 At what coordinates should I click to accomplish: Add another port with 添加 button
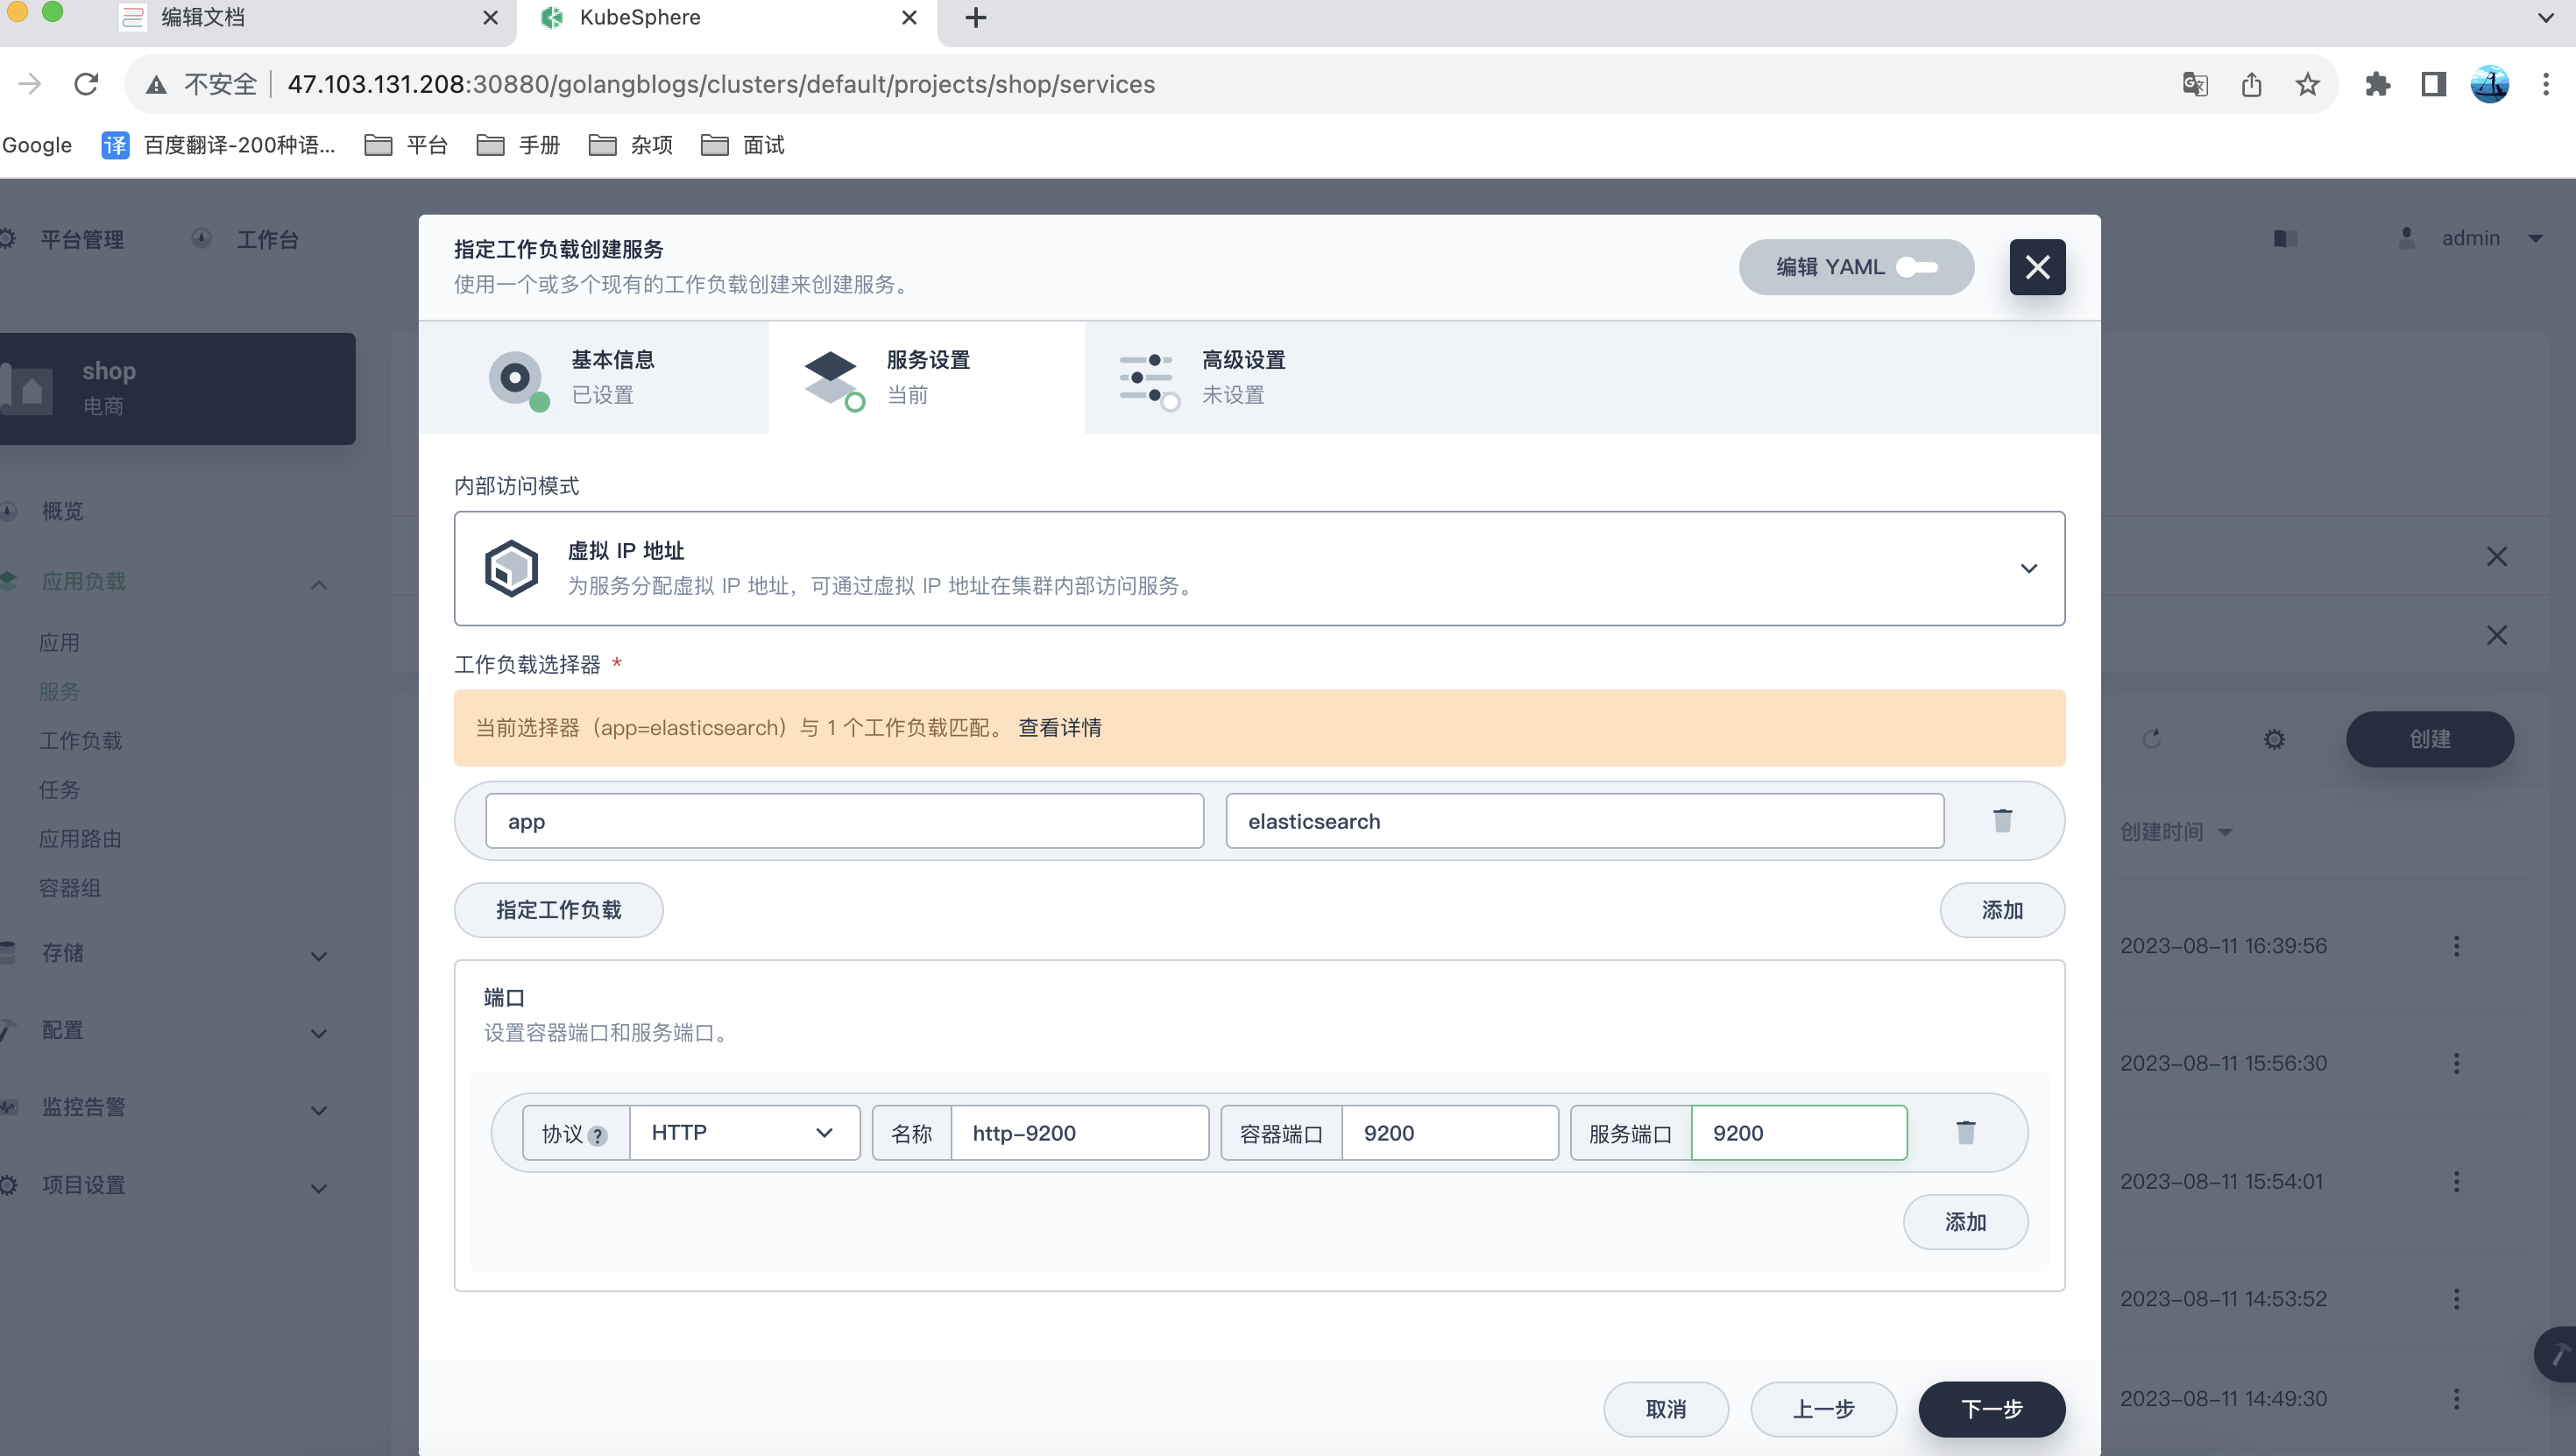click(x=1965, y=1221)
